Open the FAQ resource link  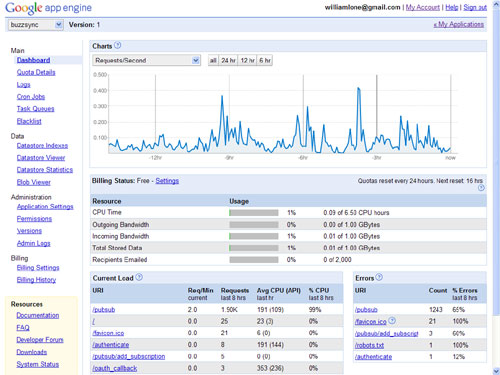tap(23, 327)
